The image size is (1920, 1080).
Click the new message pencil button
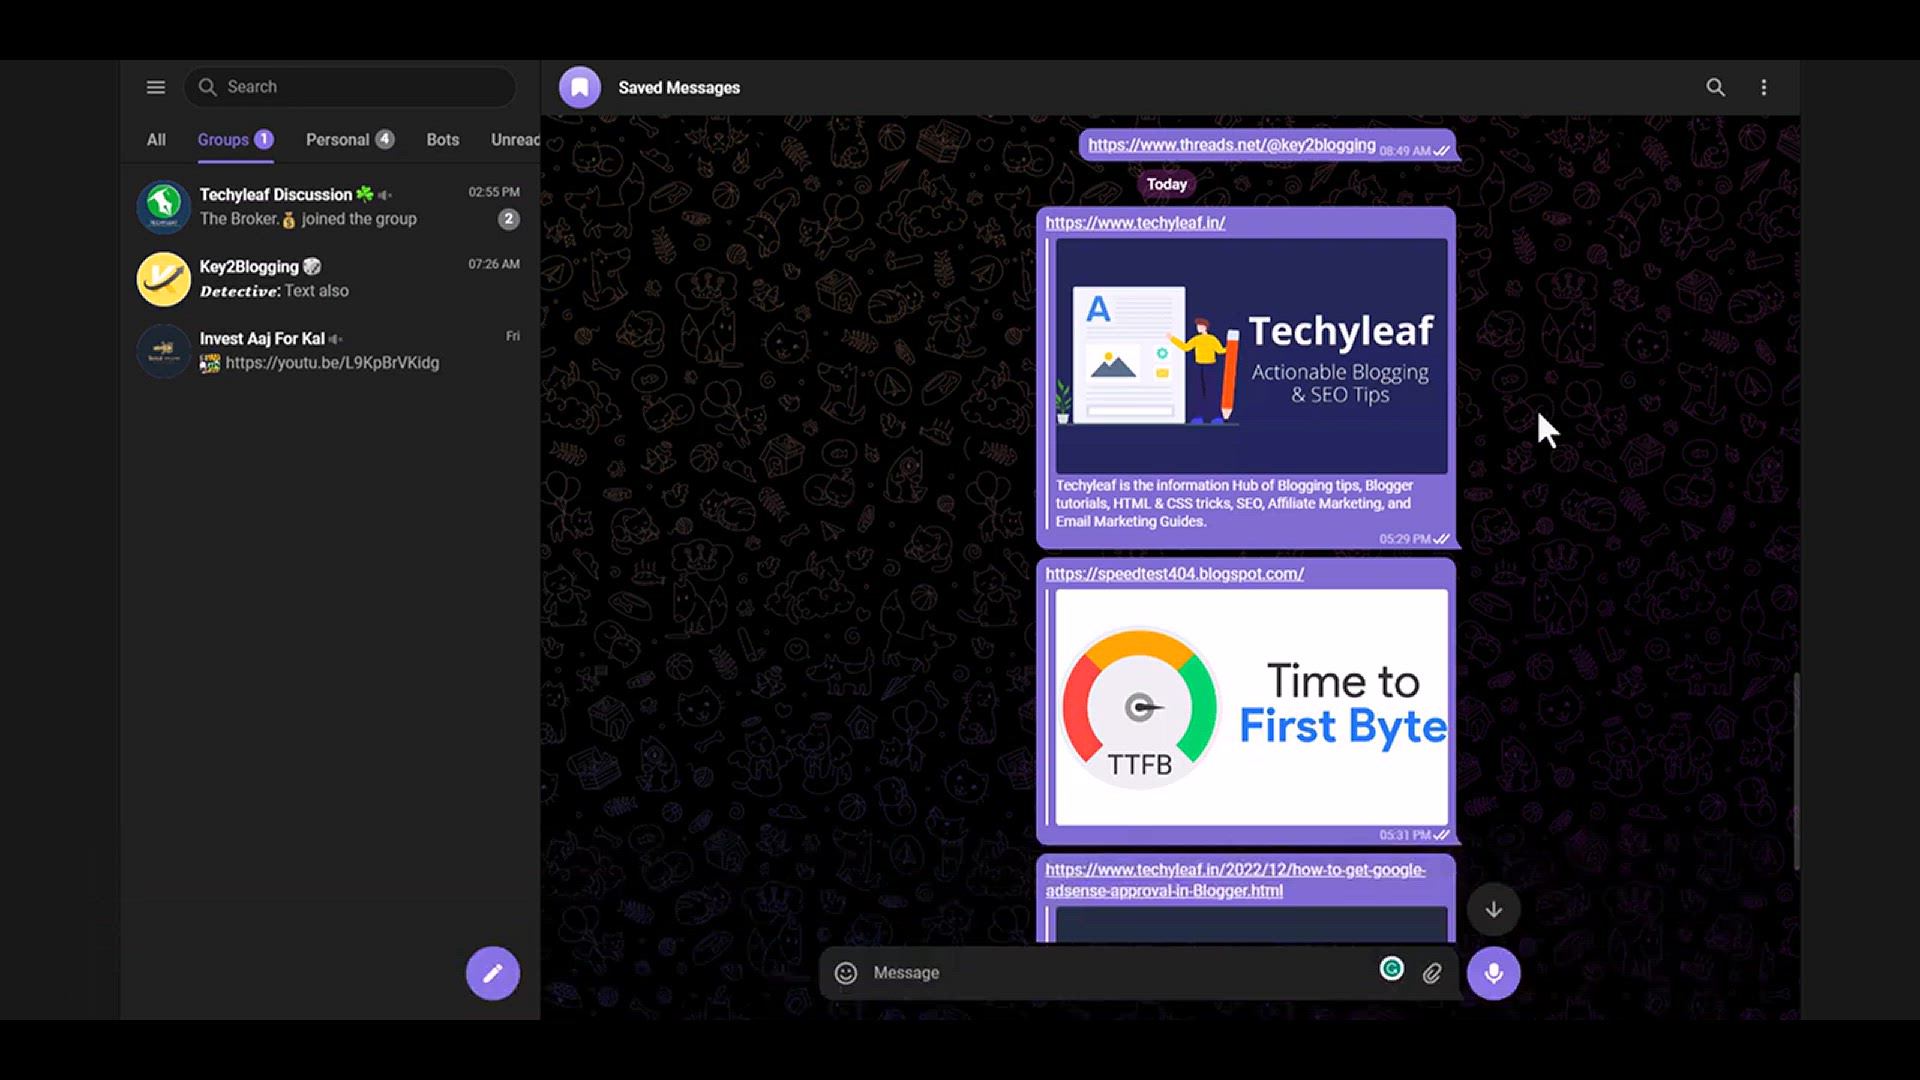[x=492, y=973]
